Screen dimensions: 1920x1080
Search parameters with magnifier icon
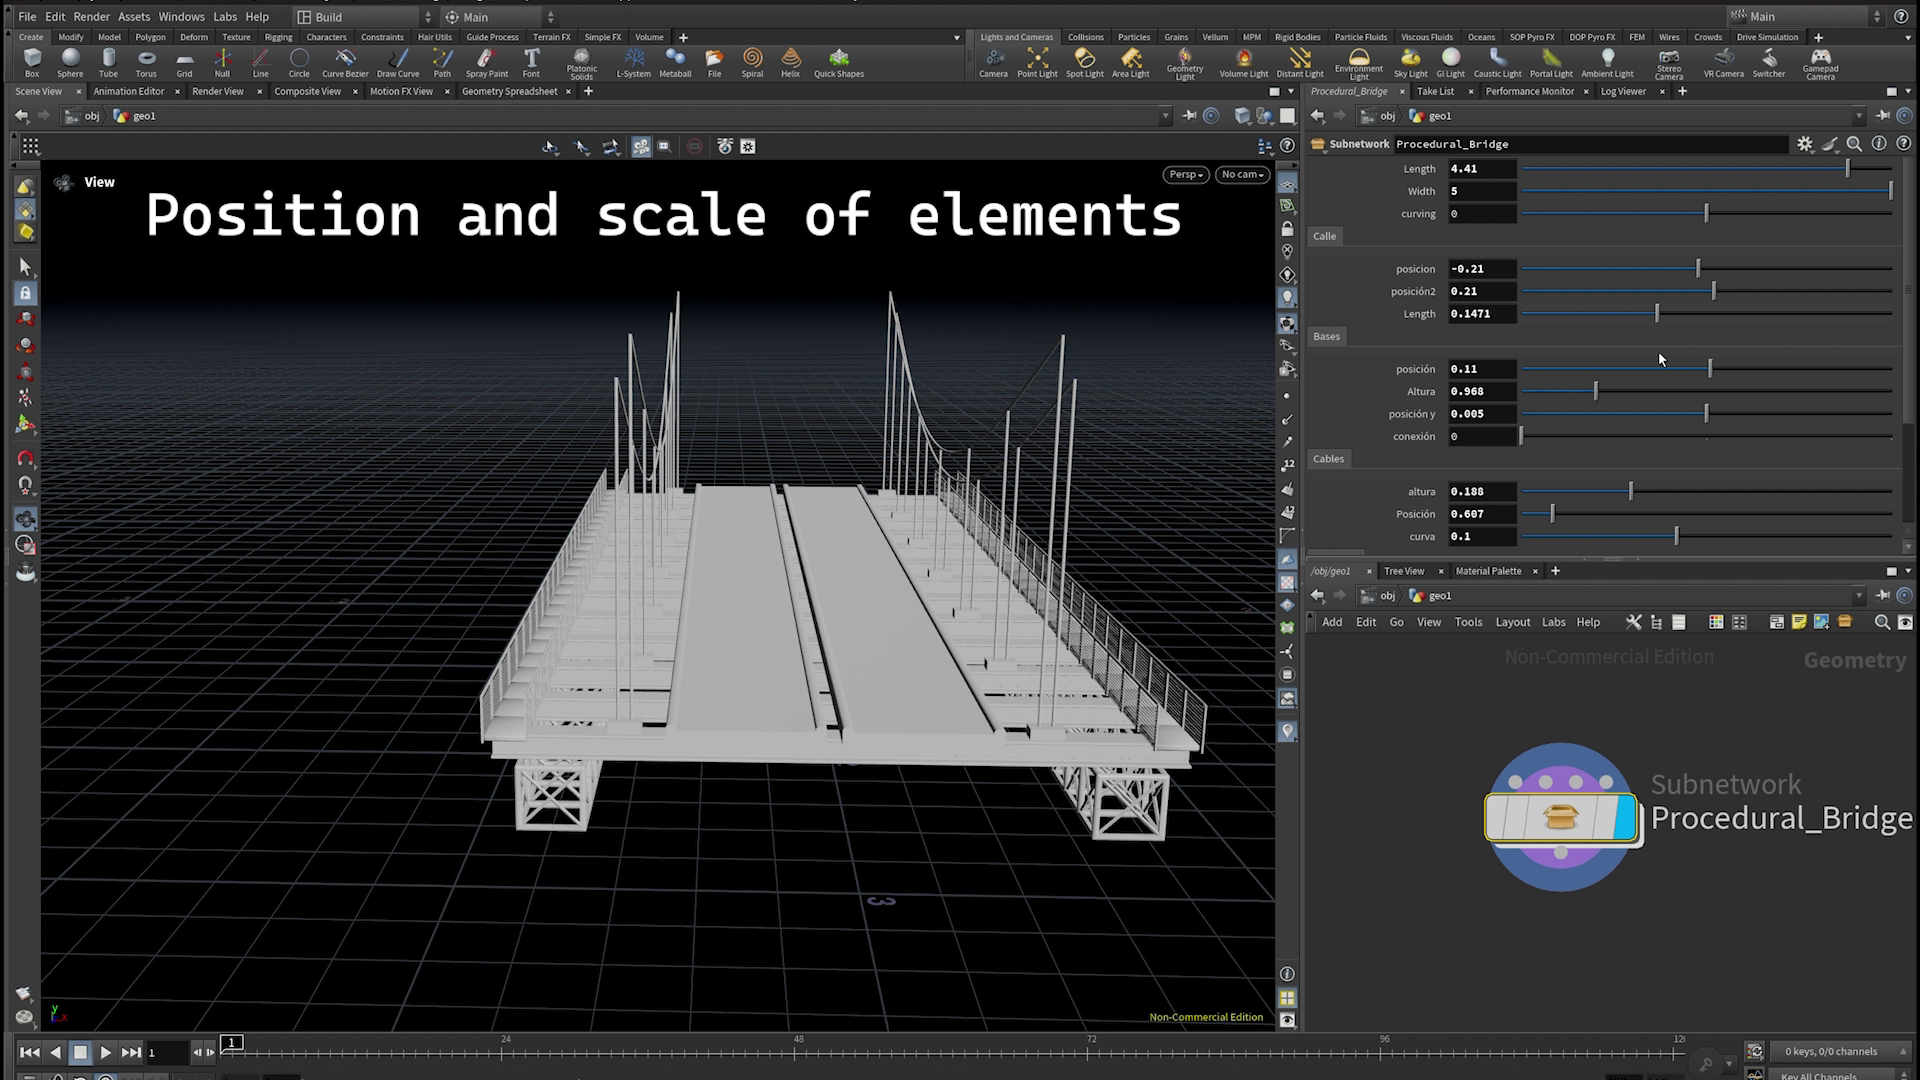click(x=1854, y=144)
